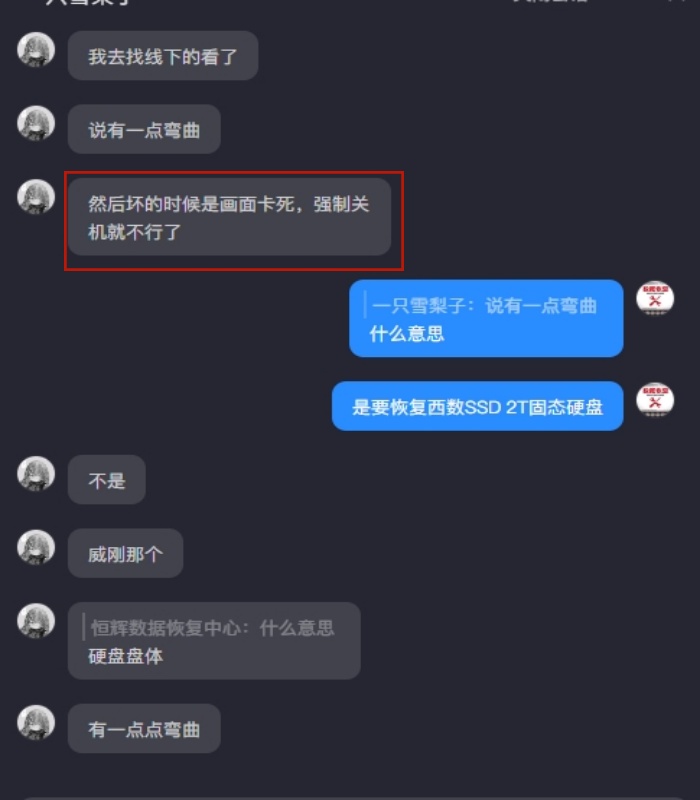Viewport: 700px width, 800px height.
Task: Select the '威刚那个' message bubble
Action: [126, 554]
